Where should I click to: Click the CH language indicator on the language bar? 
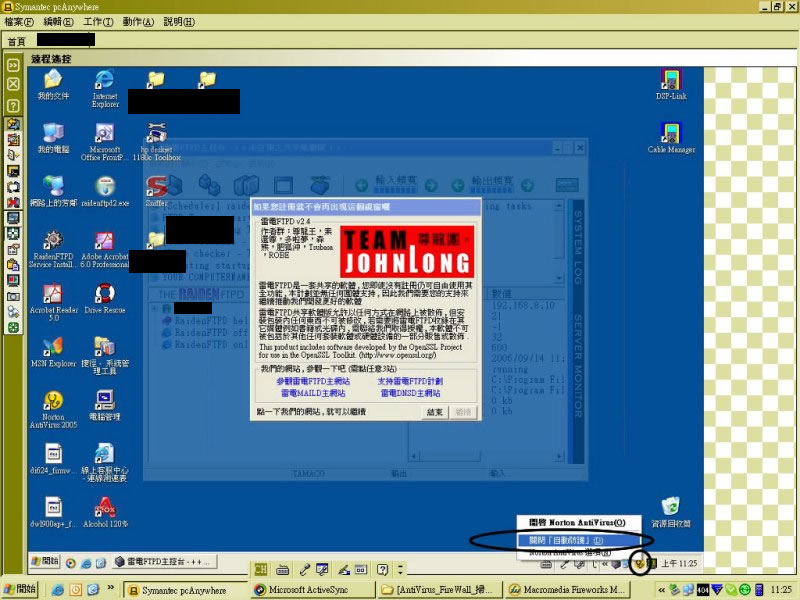(261, 569)
